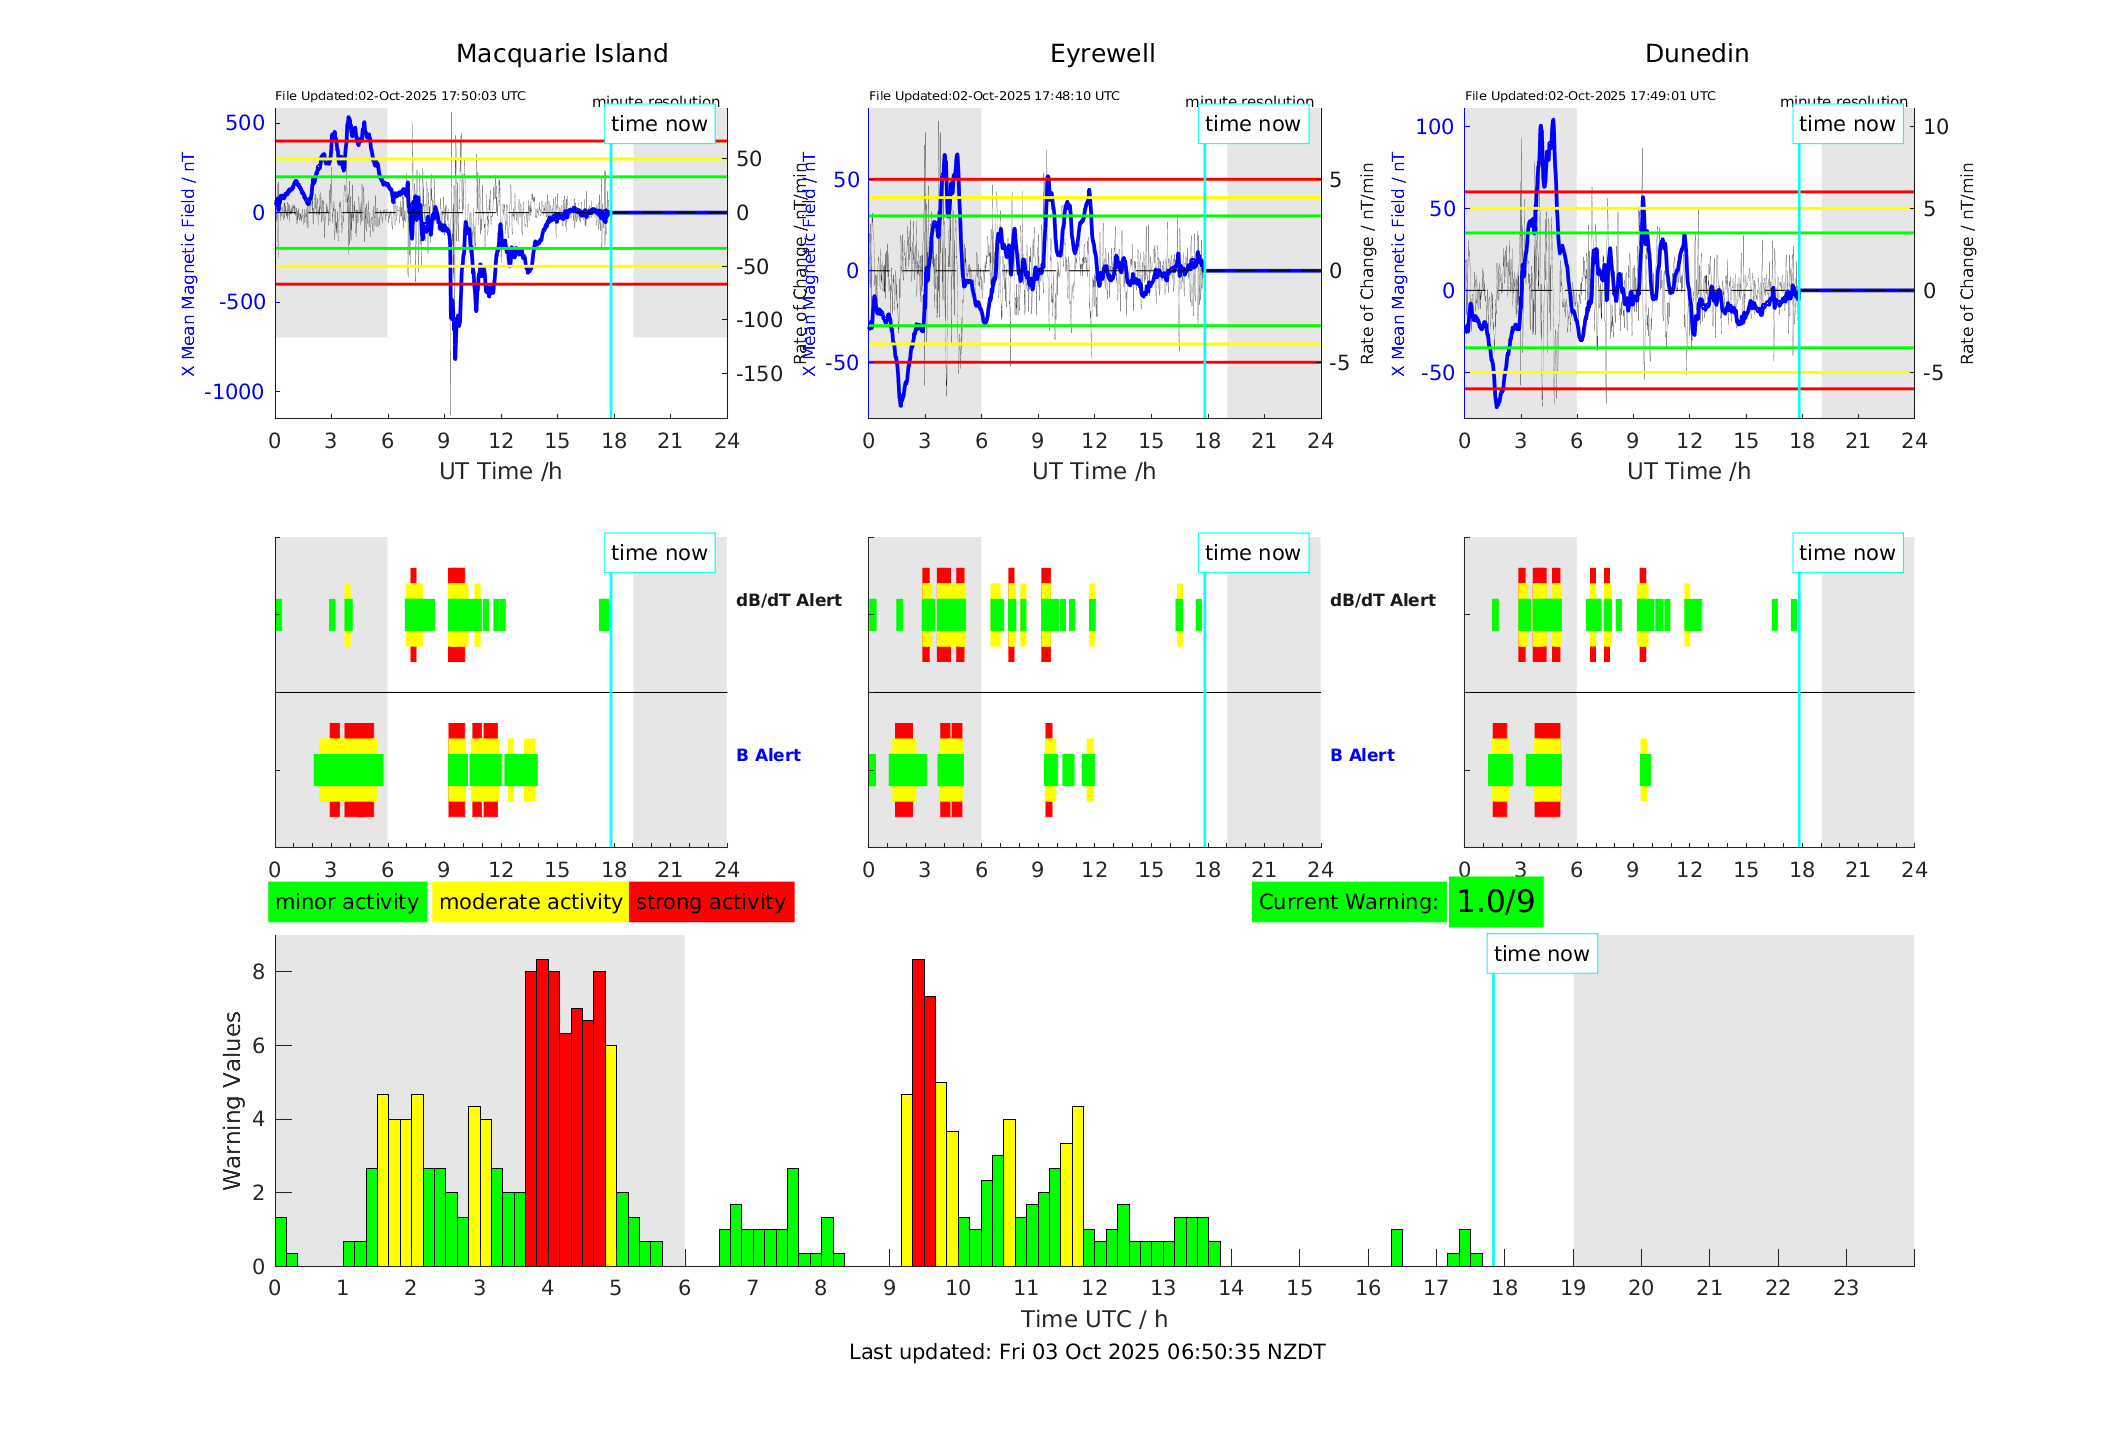The height and width of the screenshot is (1437, 2117).
Task: Click 'time now' label in Eyrewell top chart
Action: click(x=1252, y=124)
